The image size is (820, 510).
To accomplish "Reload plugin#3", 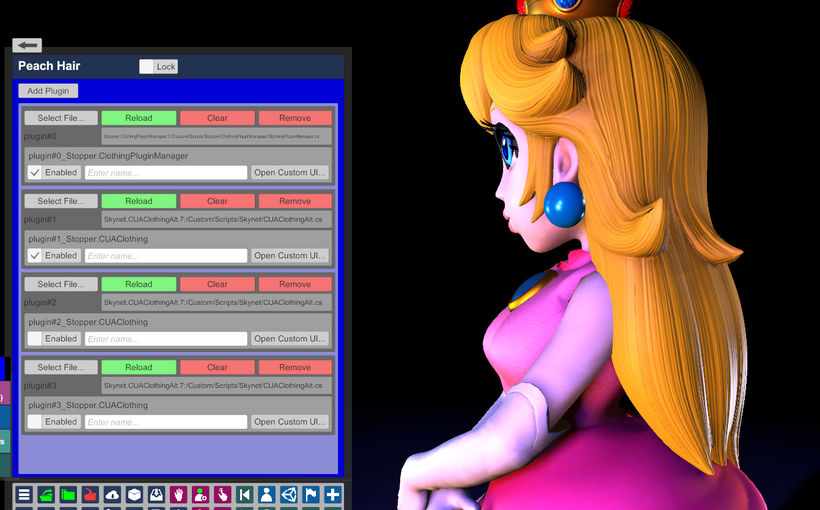I will click(x=139, y=367).
